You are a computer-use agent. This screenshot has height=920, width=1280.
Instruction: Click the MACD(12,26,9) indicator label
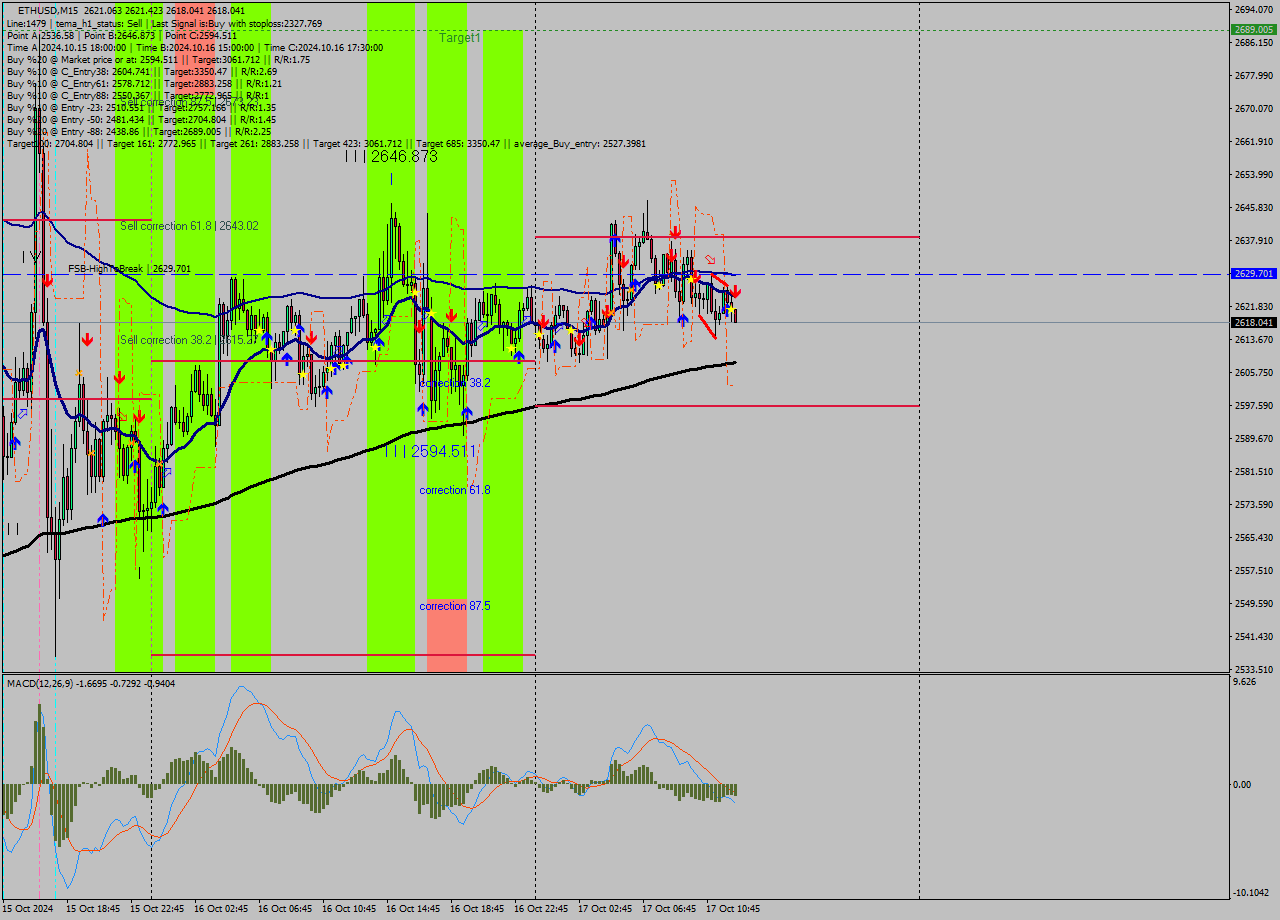coord(91,683)
